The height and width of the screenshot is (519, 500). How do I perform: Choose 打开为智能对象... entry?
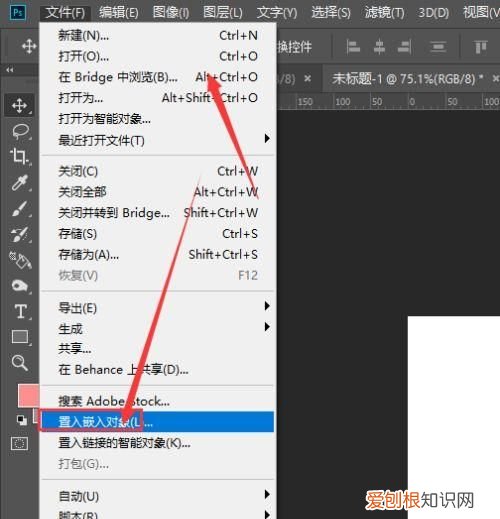coord(158,119)
